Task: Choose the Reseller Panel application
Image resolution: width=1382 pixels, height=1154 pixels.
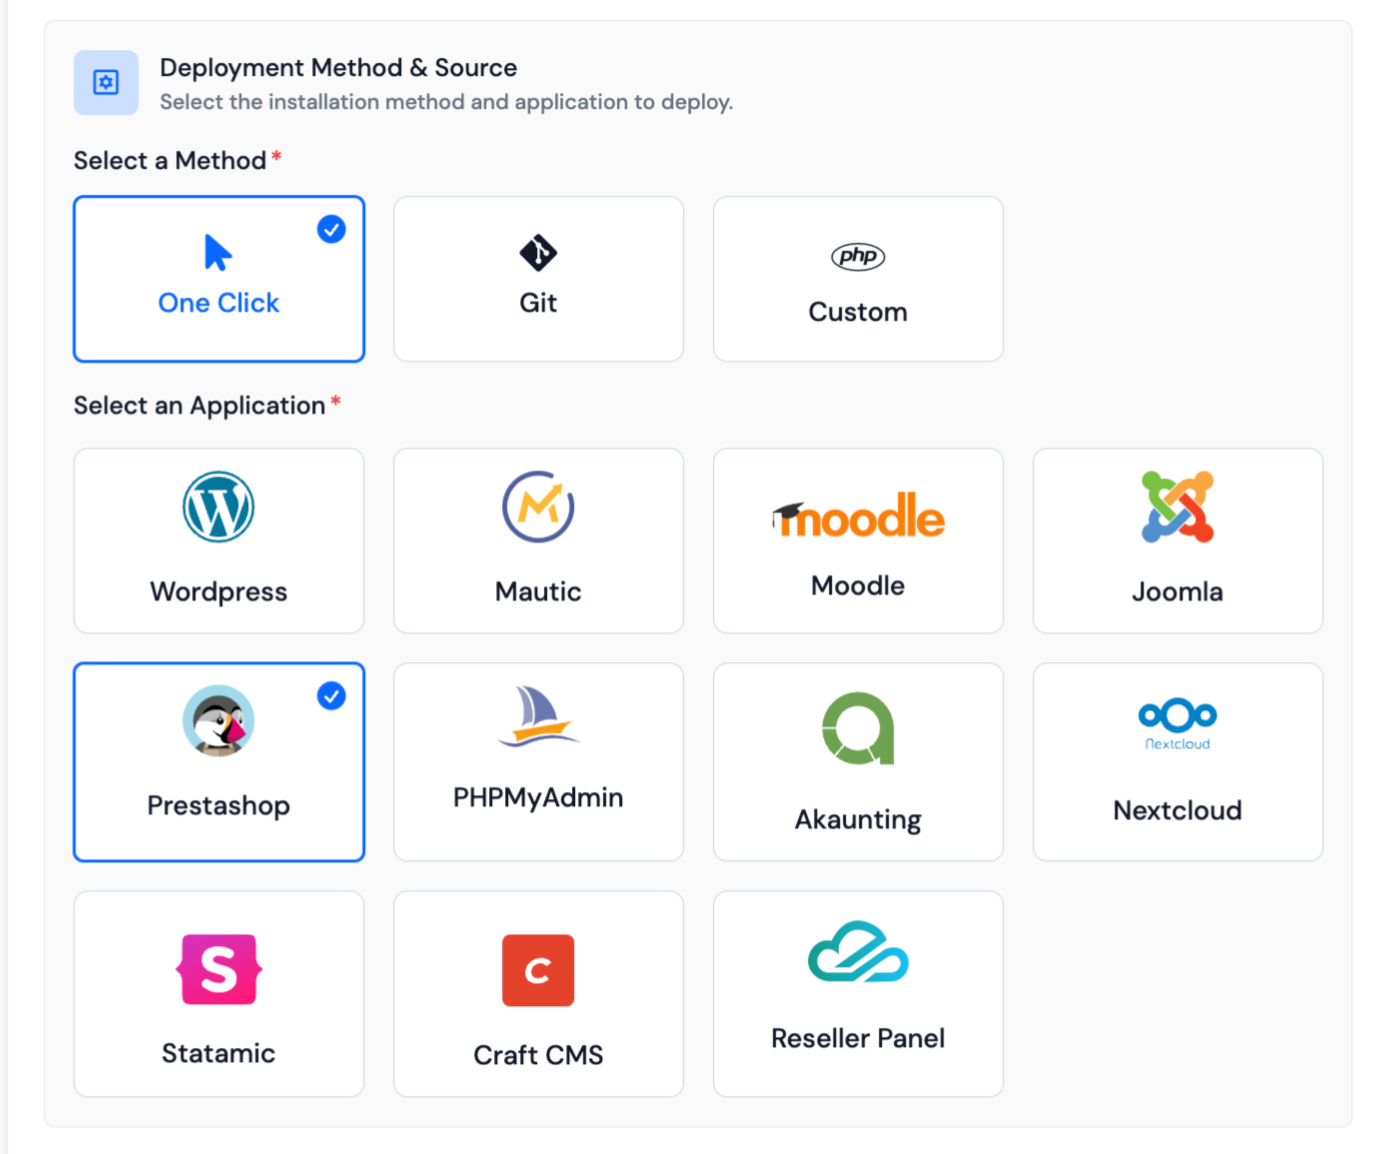Action: point(858,992)
